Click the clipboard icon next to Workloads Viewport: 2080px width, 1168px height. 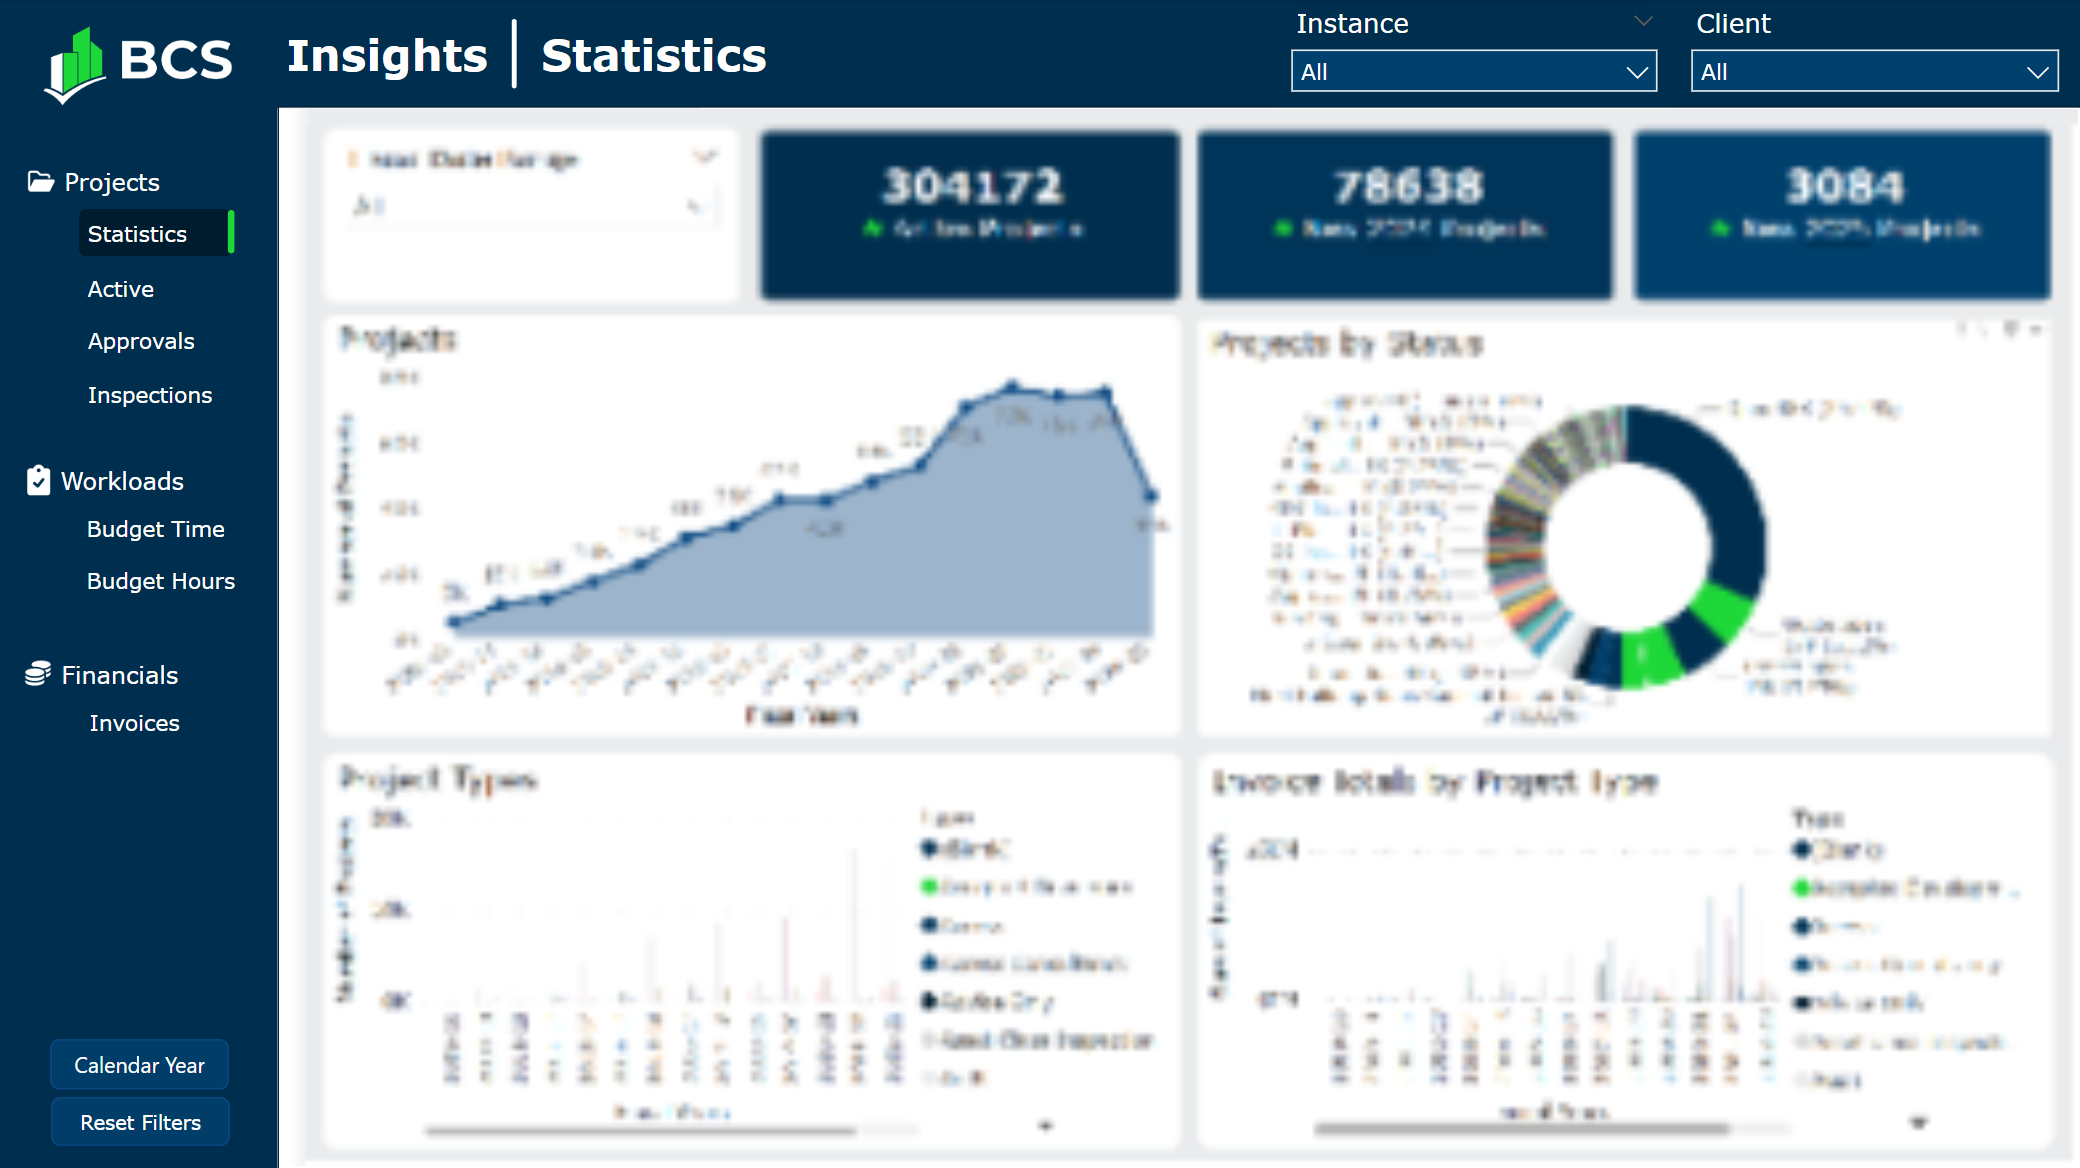tap(36, 480)
